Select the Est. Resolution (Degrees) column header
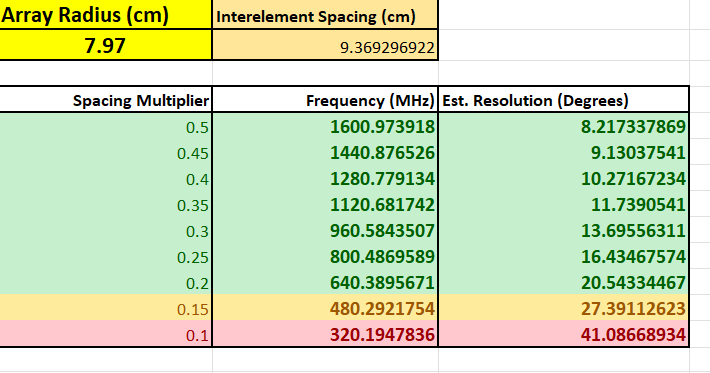 tap(564, 100)
